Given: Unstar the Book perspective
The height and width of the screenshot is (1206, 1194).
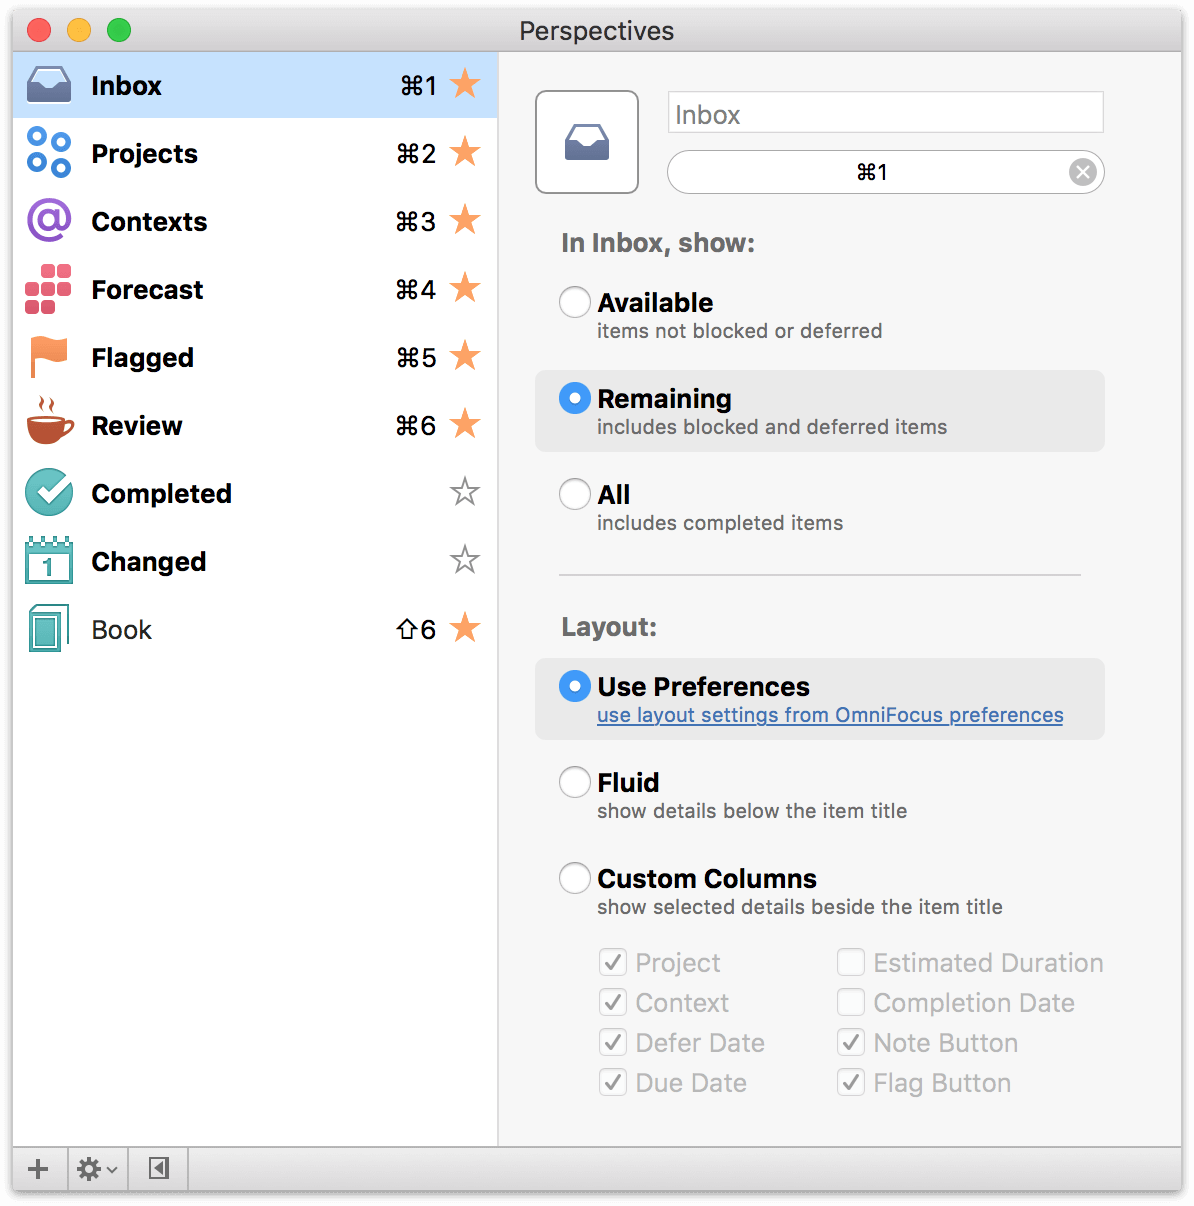Looking at the screenshot, I should (465, 628).
